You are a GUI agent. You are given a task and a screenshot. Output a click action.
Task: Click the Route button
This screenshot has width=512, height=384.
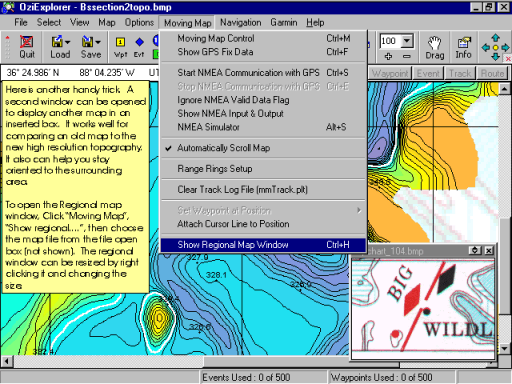pyautogui.click(x=492, y=73)
